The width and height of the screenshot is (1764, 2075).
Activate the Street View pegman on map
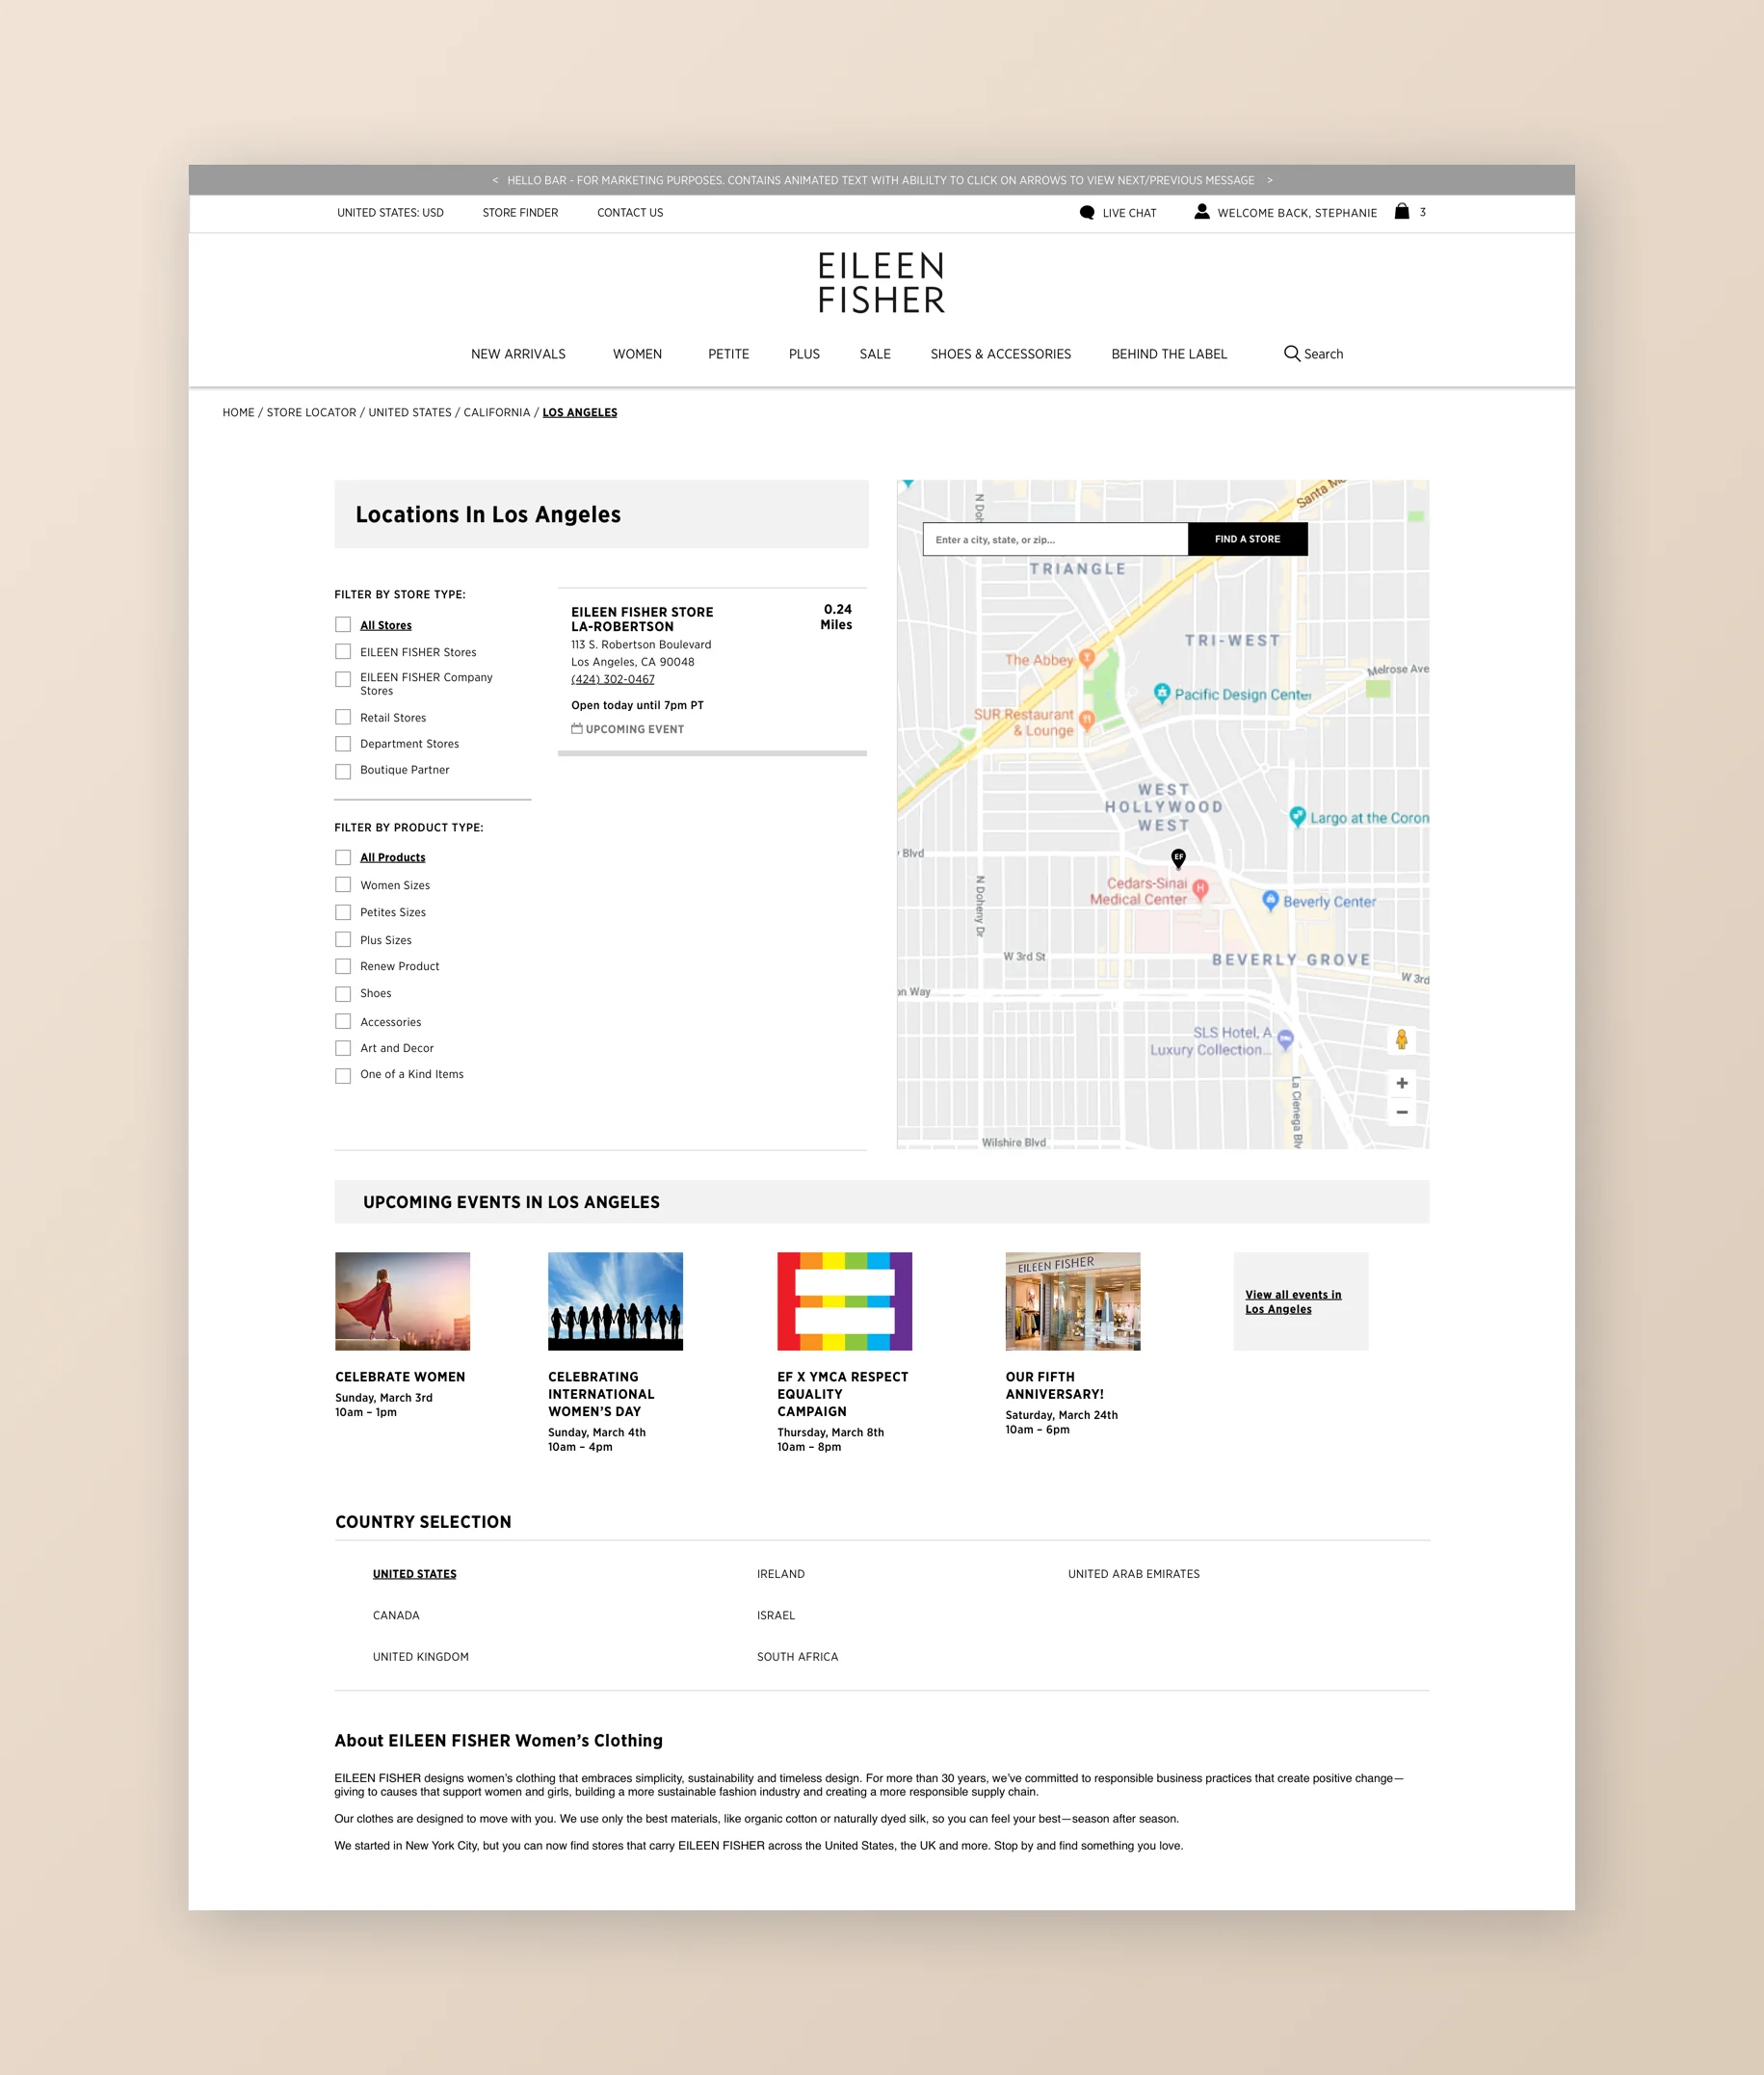click(x=1402, y=1039)
